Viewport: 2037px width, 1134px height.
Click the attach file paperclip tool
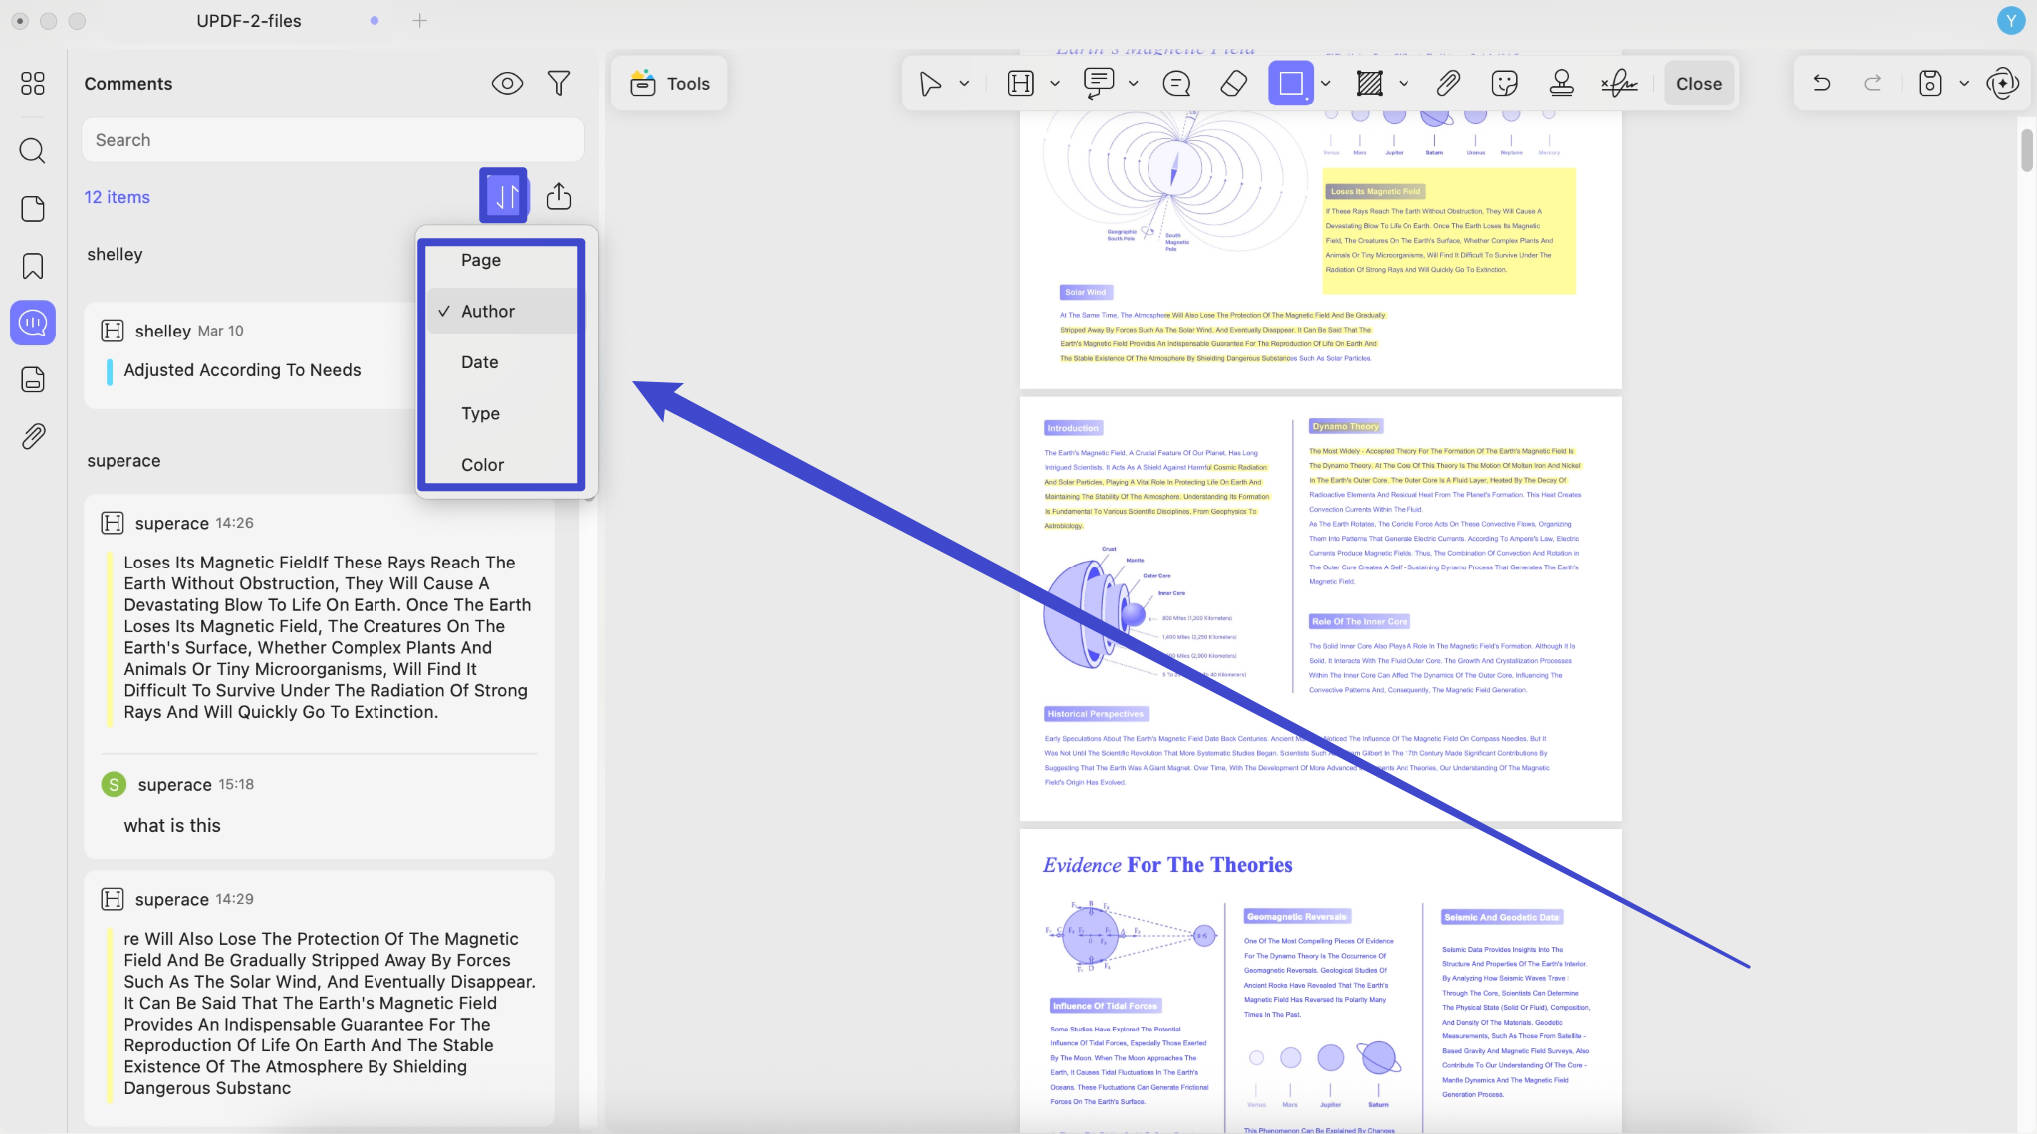pyautogui.click(x=1448, y=84)
